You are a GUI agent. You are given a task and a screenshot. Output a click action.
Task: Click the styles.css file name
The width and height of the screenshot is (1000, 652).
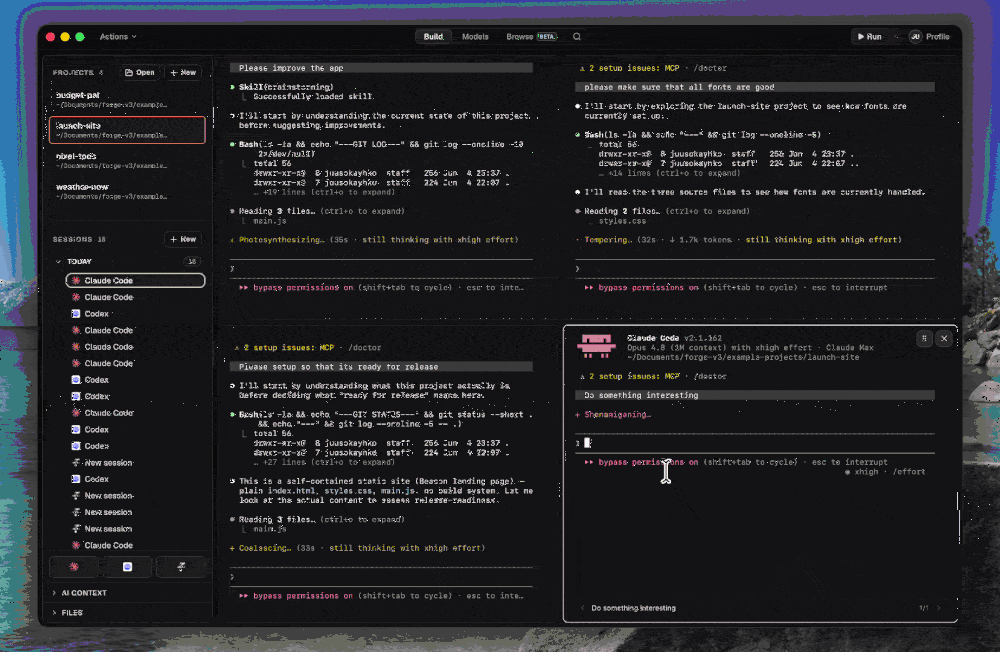pyautogui.click(x=622, y=221)
